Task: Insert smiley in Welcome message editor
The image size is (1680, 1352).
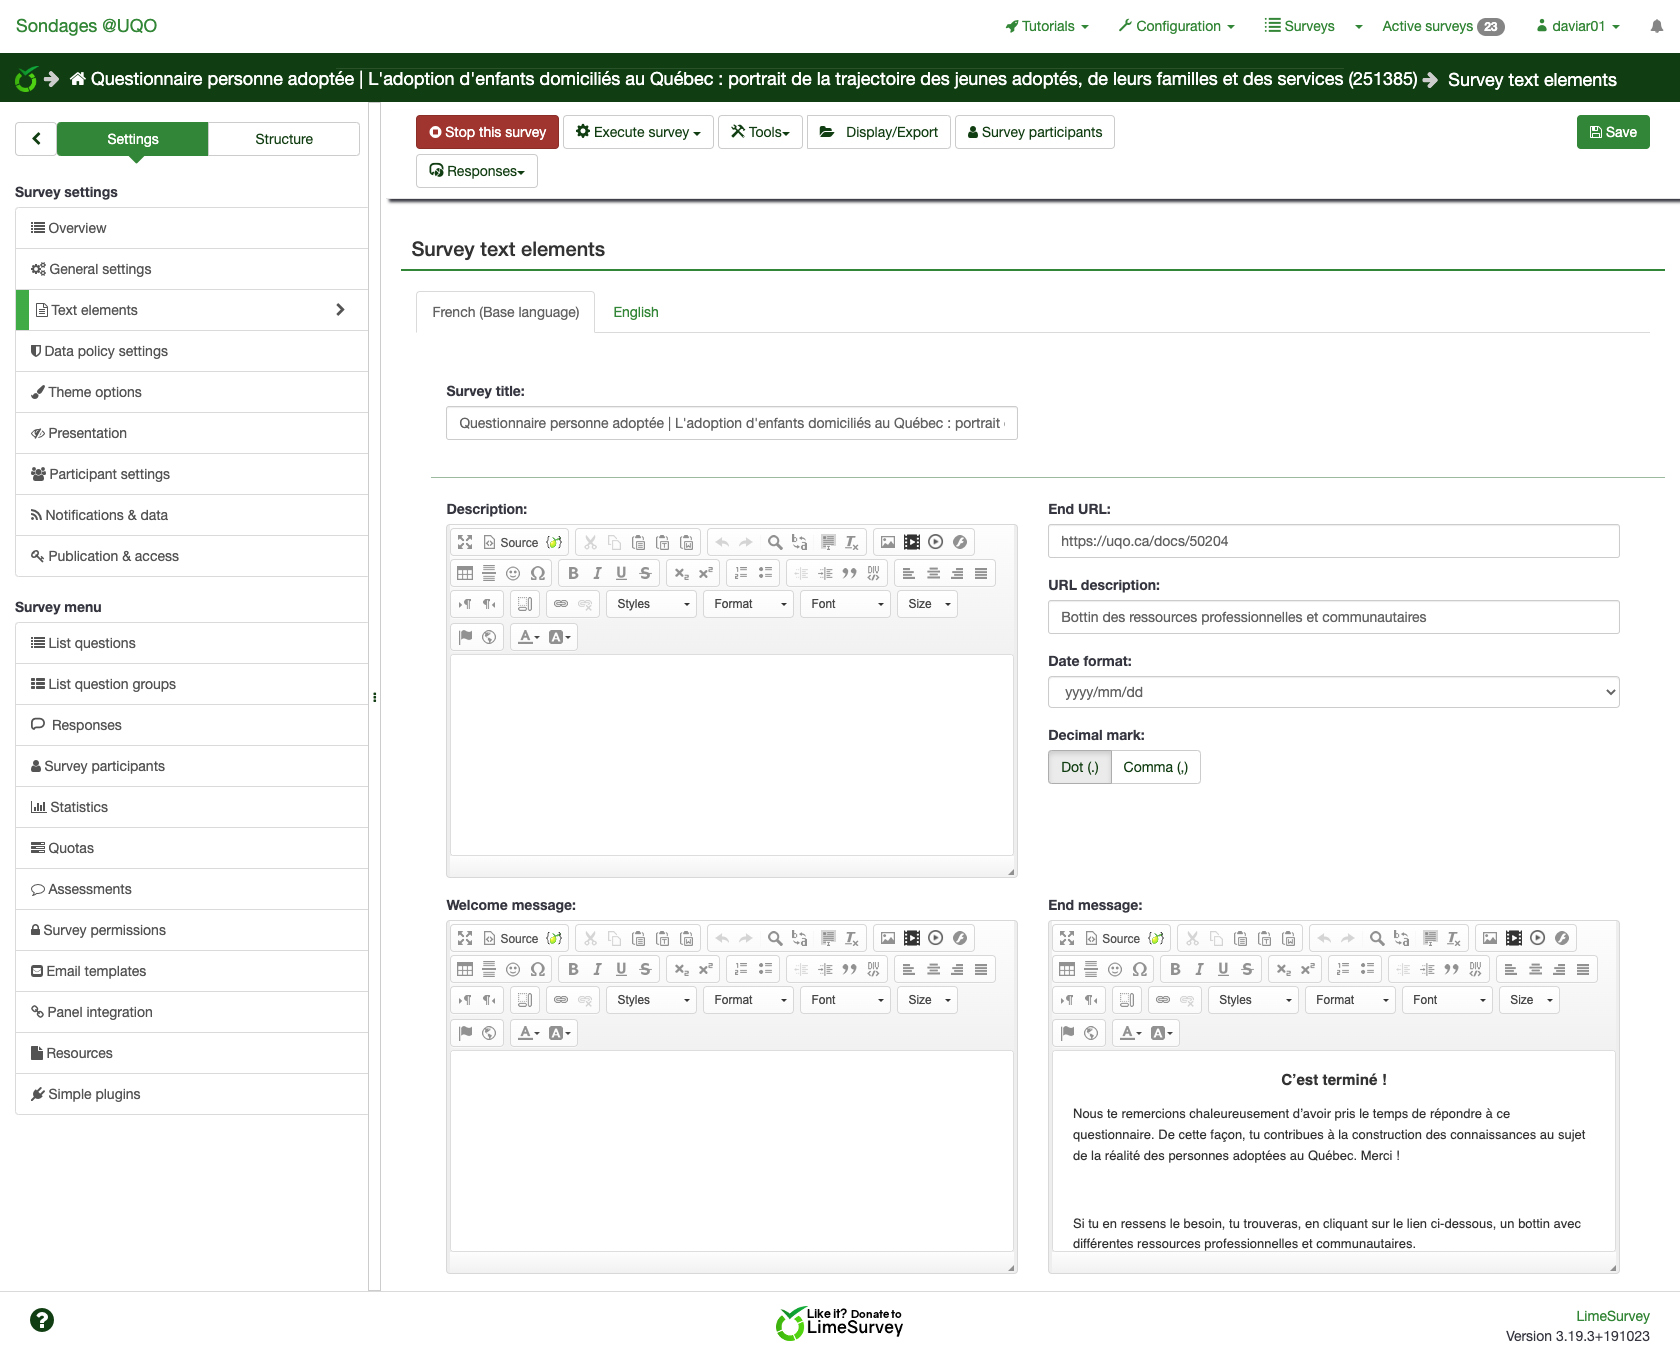Action: (513, 969)
